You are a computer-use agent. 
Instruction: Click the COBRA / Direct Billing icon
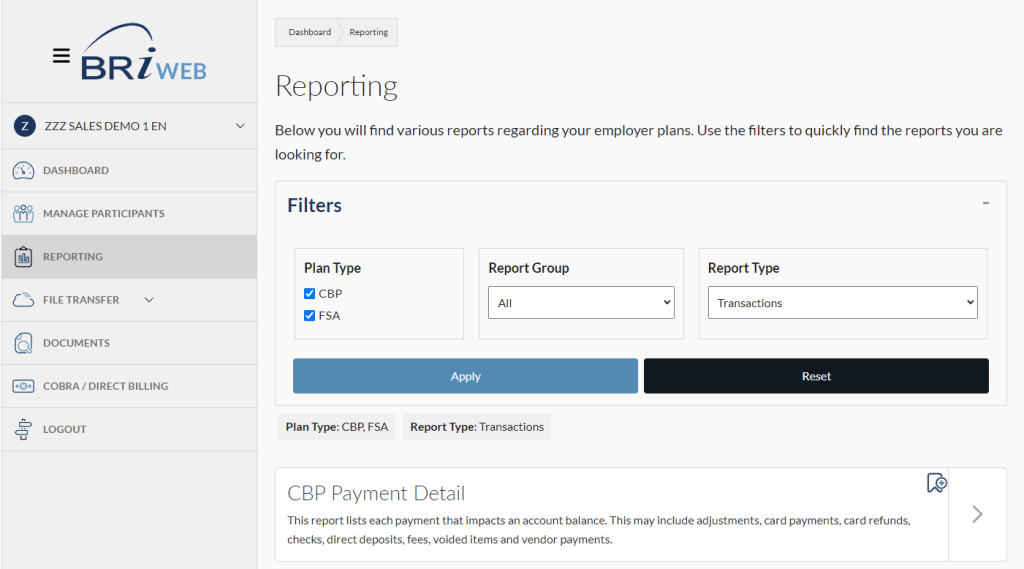tap(24, 386)
